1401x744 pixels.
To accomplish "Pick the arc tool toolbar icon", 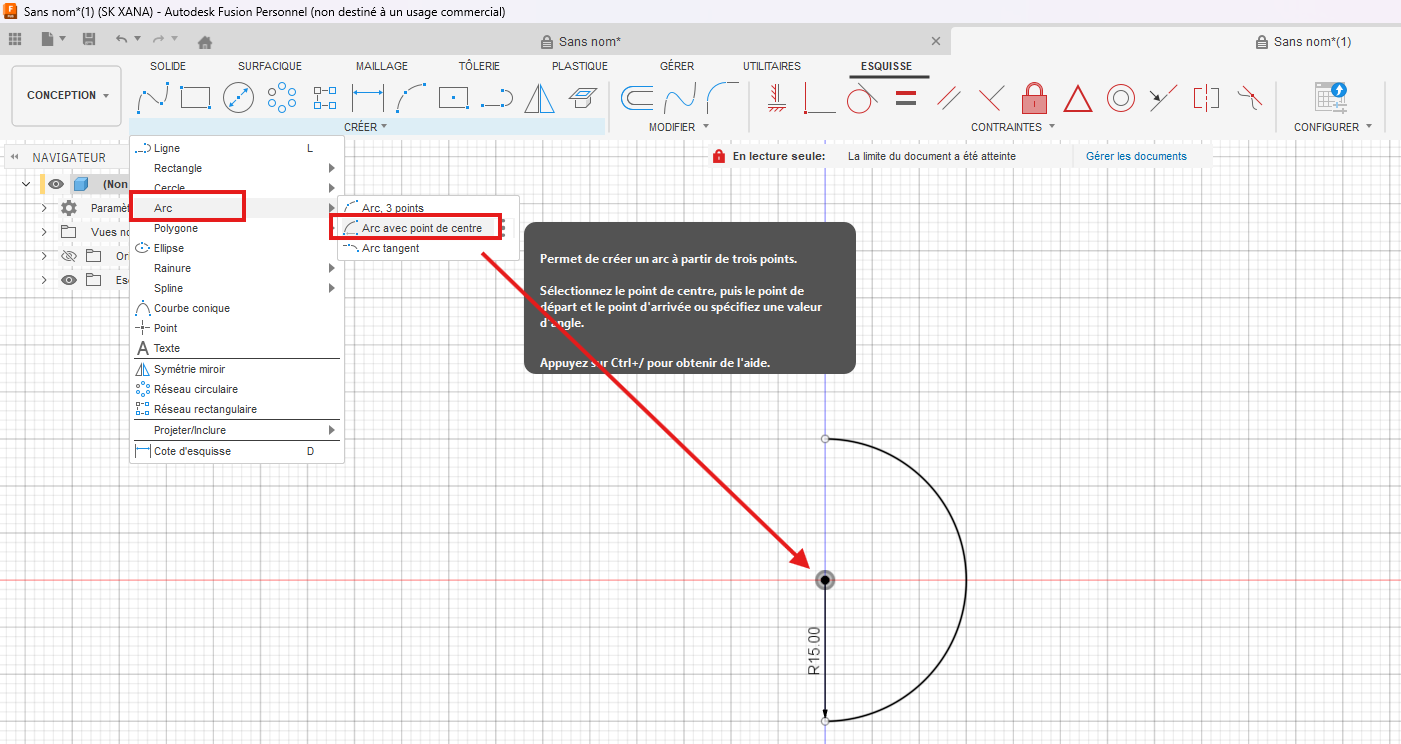I will tap(411, 98).
